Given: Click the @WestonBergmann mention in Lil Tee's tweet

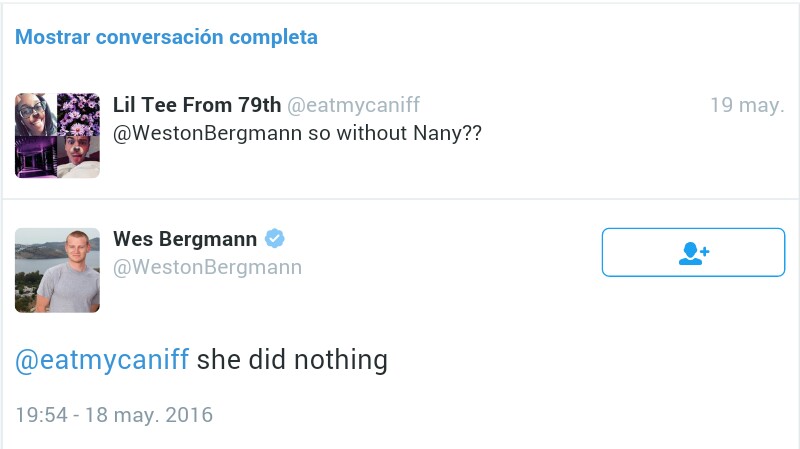Looking at the screenshot, I should coord(208,133).
